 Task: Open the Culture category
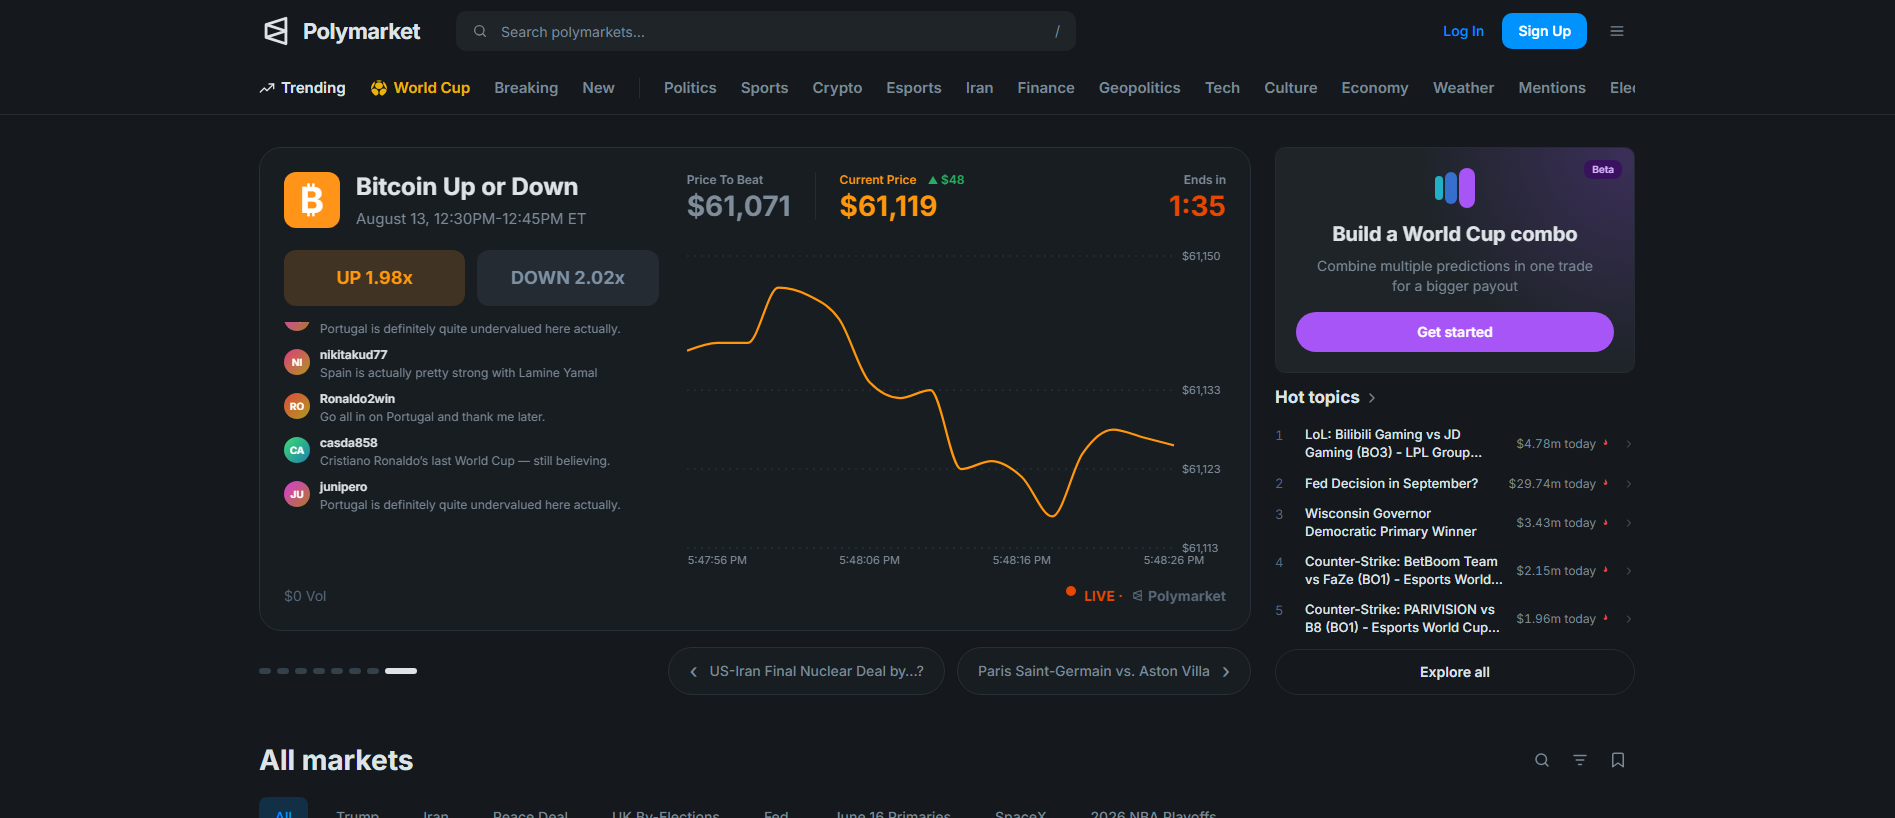point(1291,88)
